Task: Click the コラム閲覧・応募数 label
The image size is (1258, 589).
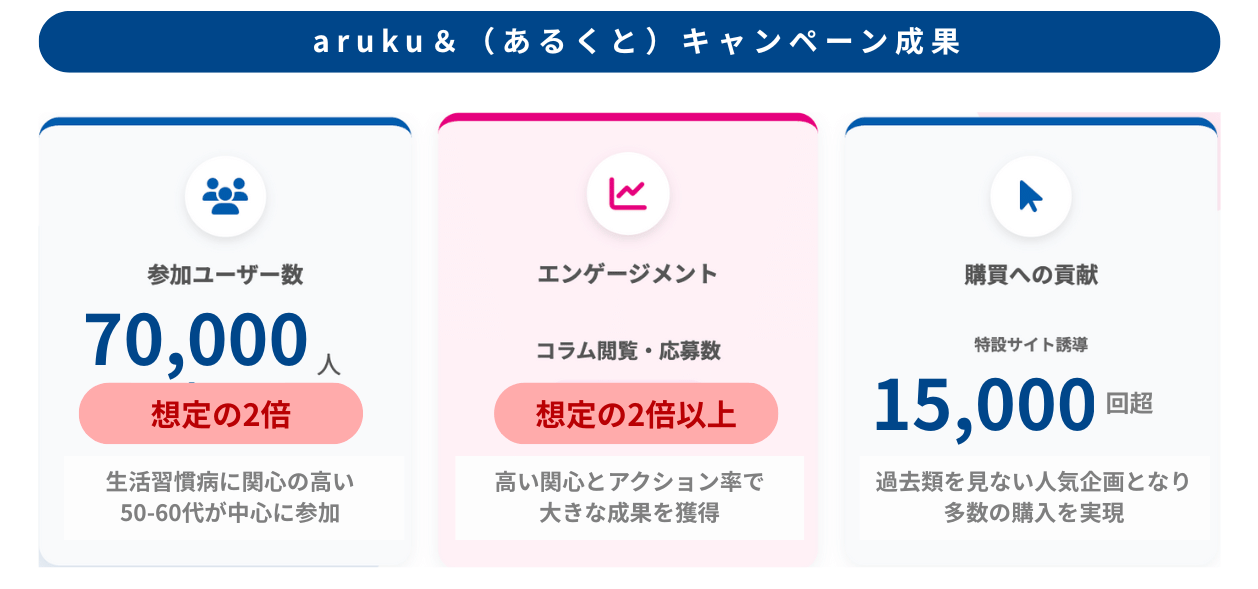Action: pos(628,351)
